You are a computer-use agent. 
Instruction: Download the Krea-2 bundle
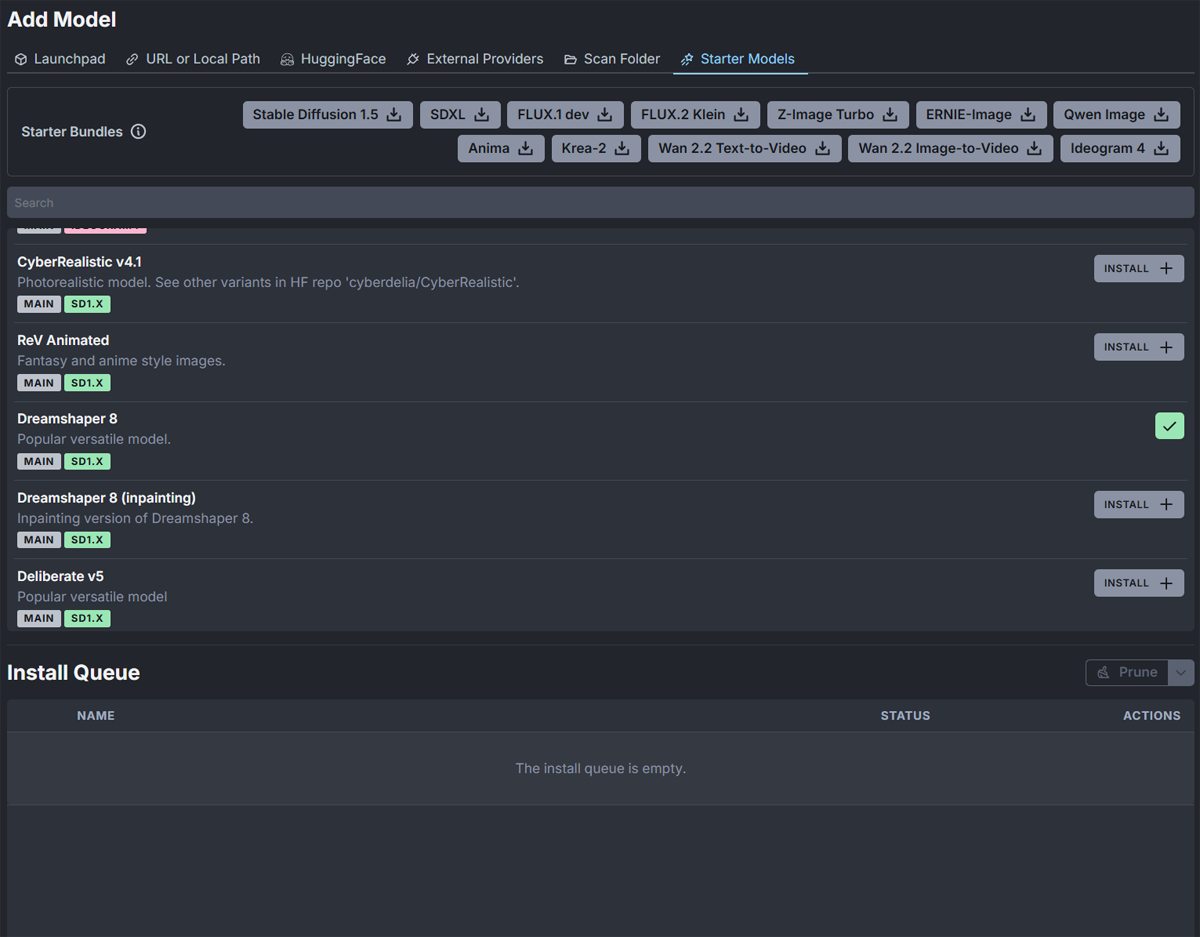(x=596, y=149)
